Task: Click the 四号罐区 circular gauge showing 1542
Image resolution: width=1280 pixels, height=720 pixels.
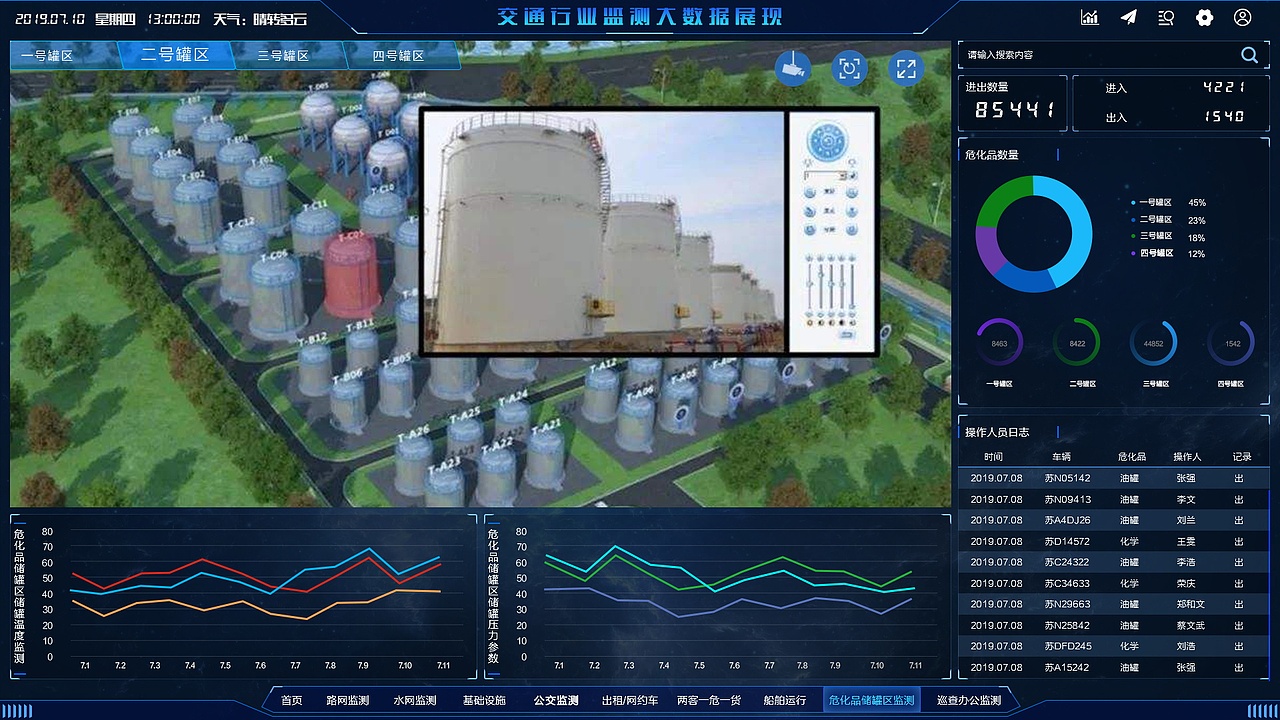Action: point(1231,343)
